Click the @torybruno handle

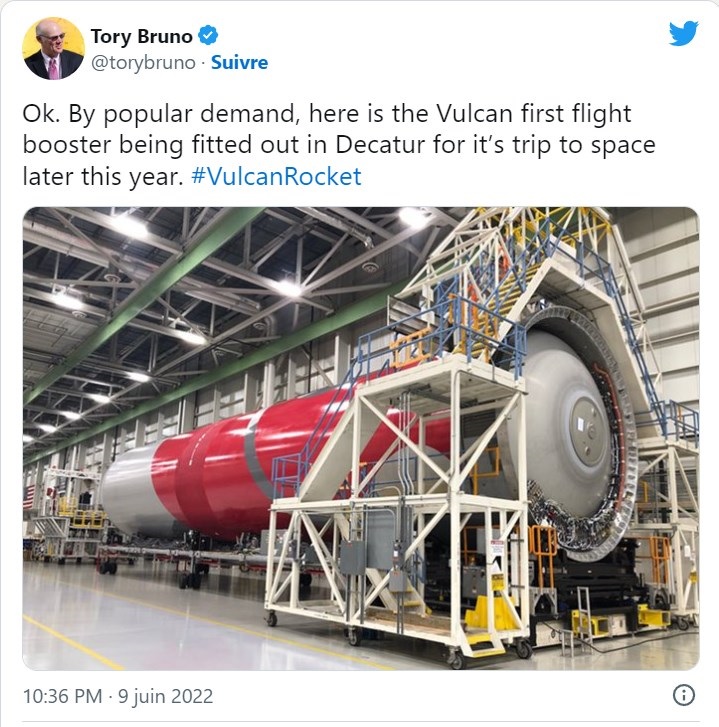tap(143, 63)
